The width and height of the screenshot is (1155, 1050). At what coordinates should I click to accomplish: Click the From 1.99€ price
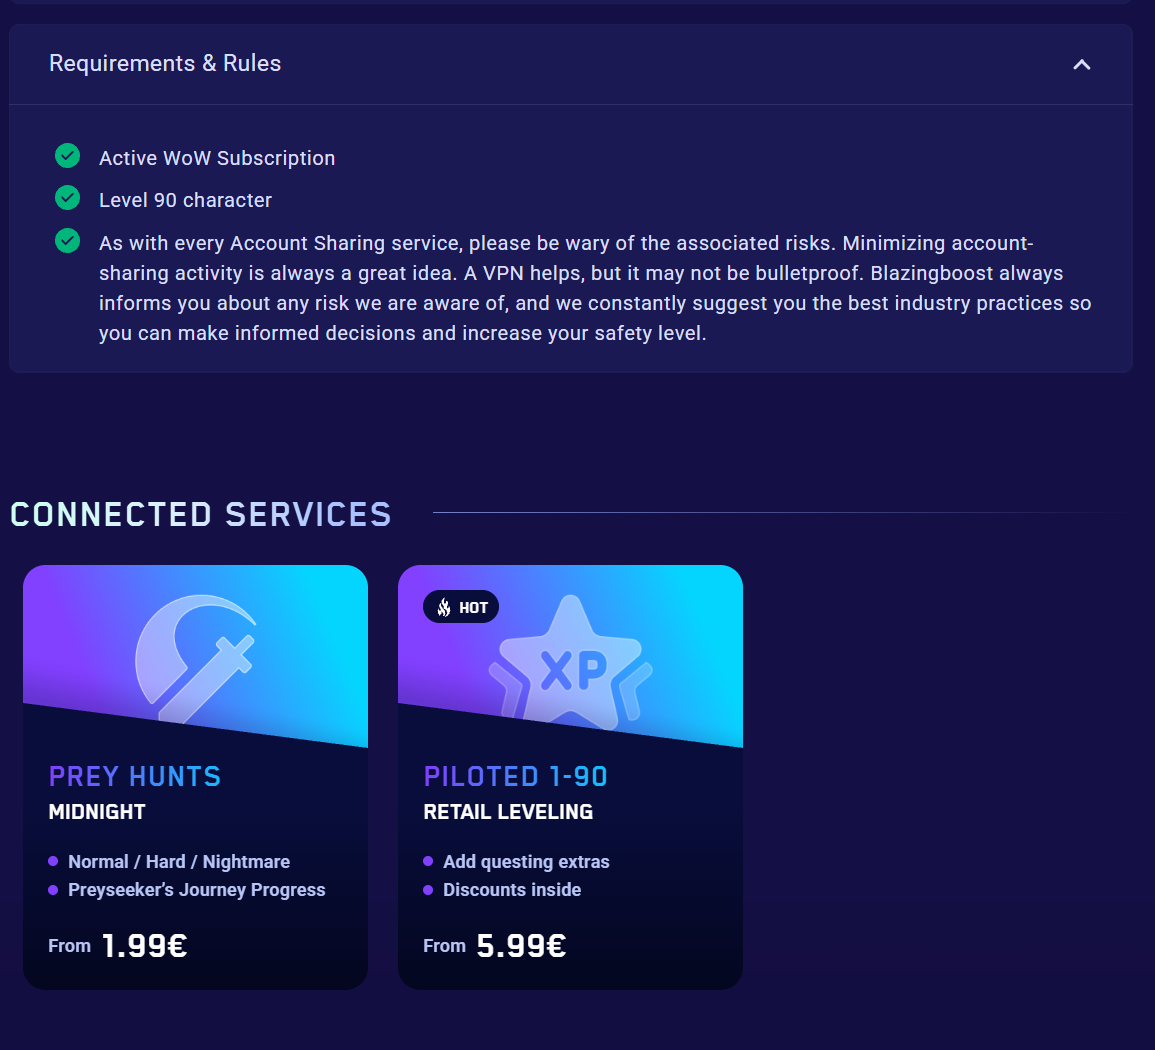[x=118, y=946]
